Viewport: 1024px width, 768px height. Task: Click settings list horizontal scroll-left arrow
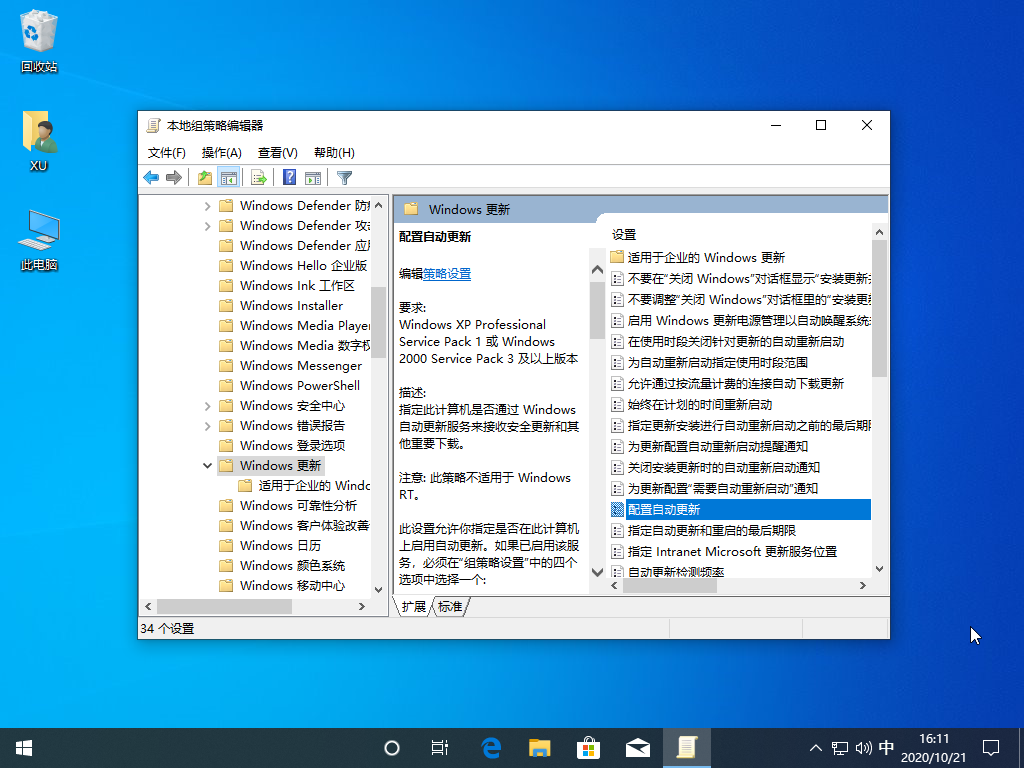pos(615,586)
